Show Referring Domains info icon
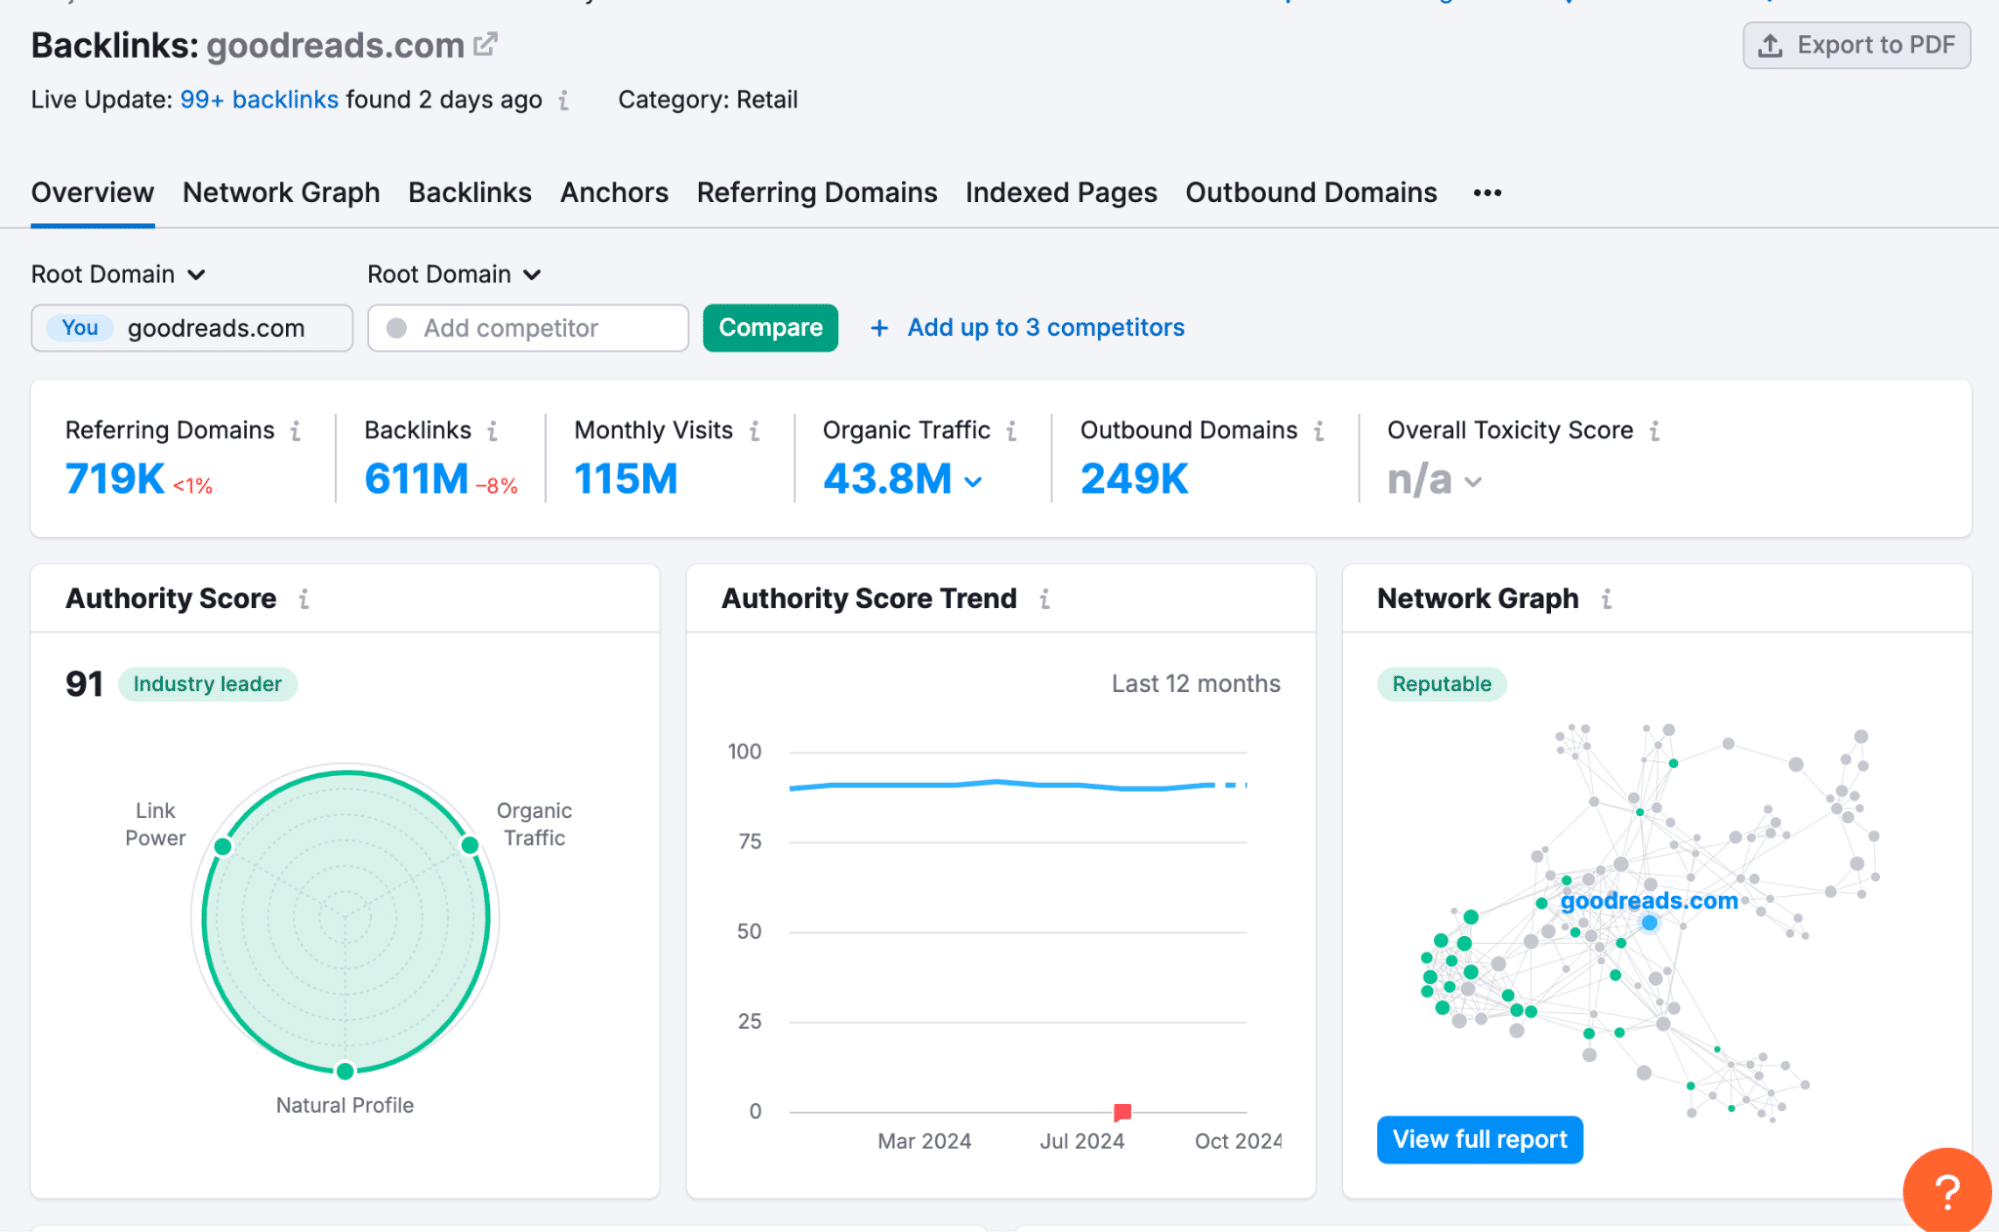Image resolution: width=1999 pixels, height=1232 pixels. (296, 431)
